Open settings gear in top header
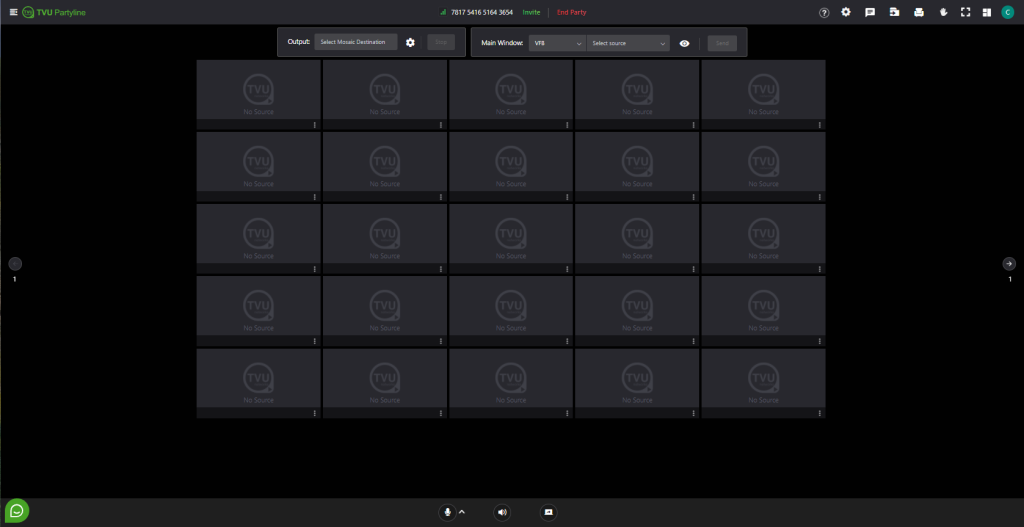 (x=846, y=12)
